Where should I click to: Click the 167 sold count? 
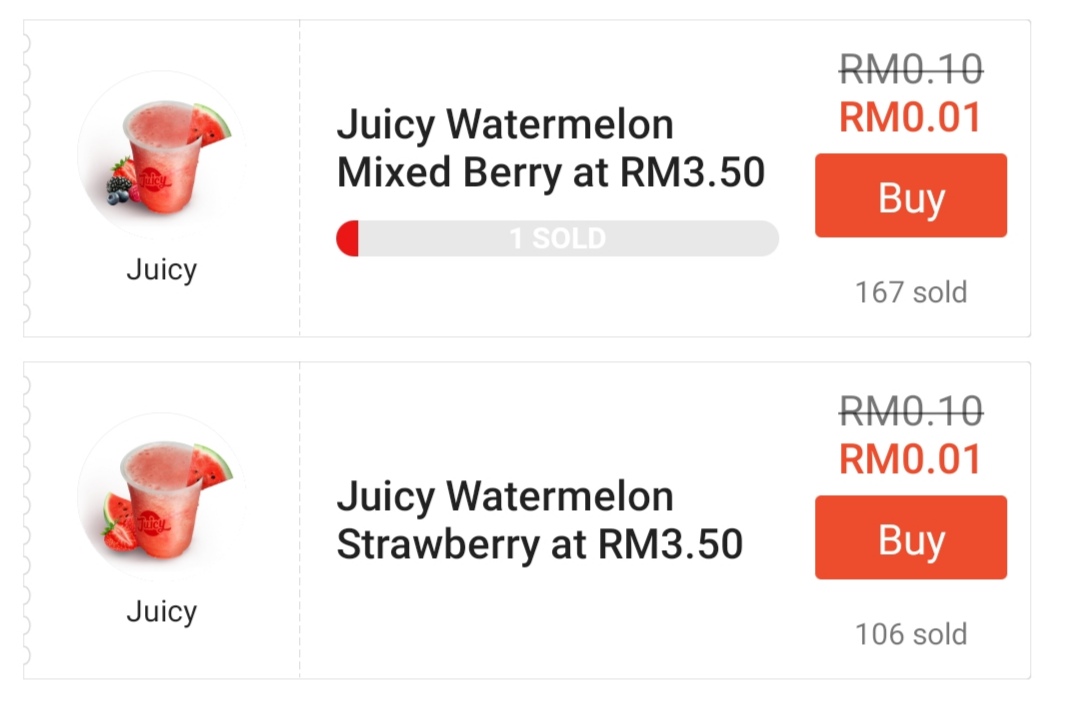pos(910,292)
